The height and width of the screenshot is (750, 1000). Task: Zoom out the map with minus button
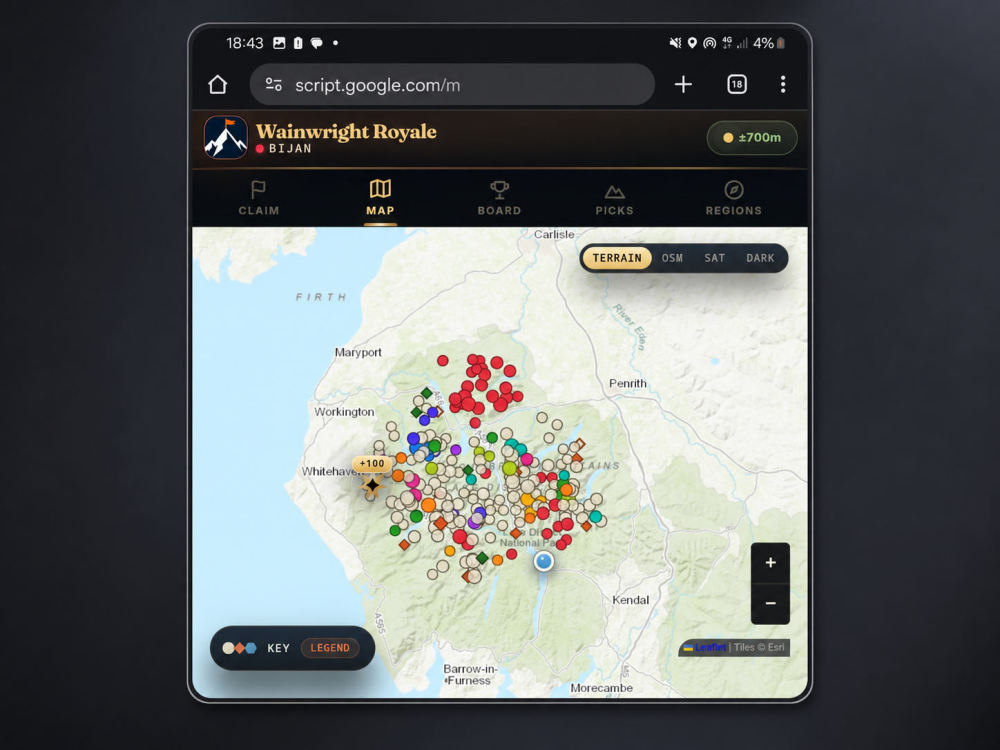click(x=770, y=603)
